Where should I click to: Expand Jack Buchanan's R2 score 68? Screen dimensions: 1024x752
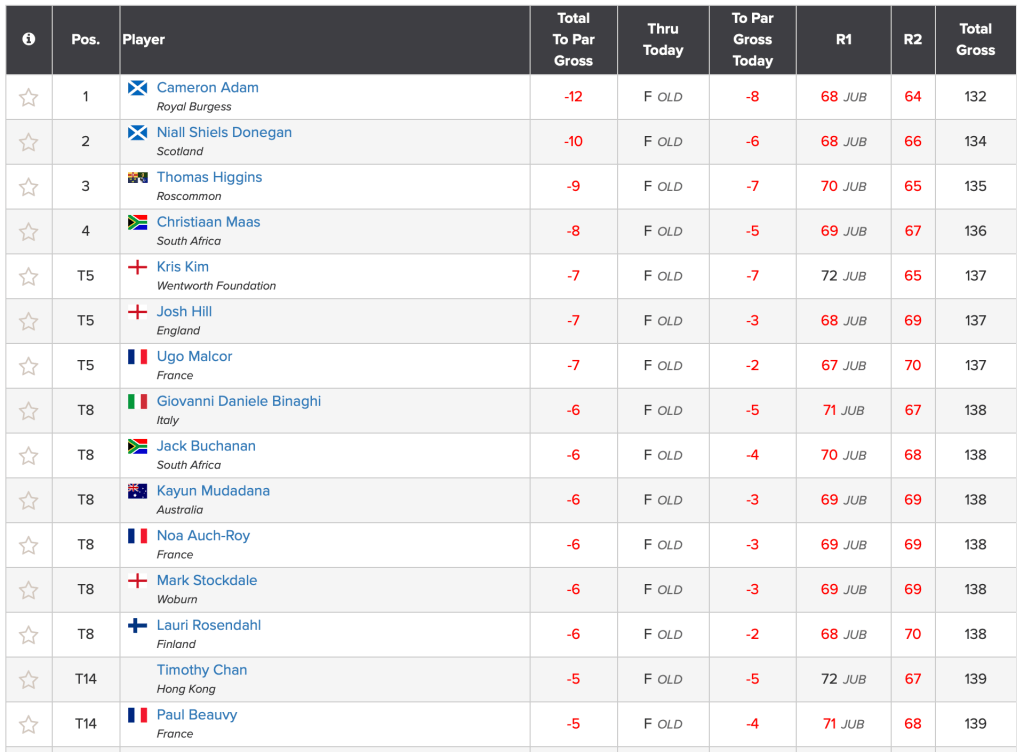coord(912,455)
